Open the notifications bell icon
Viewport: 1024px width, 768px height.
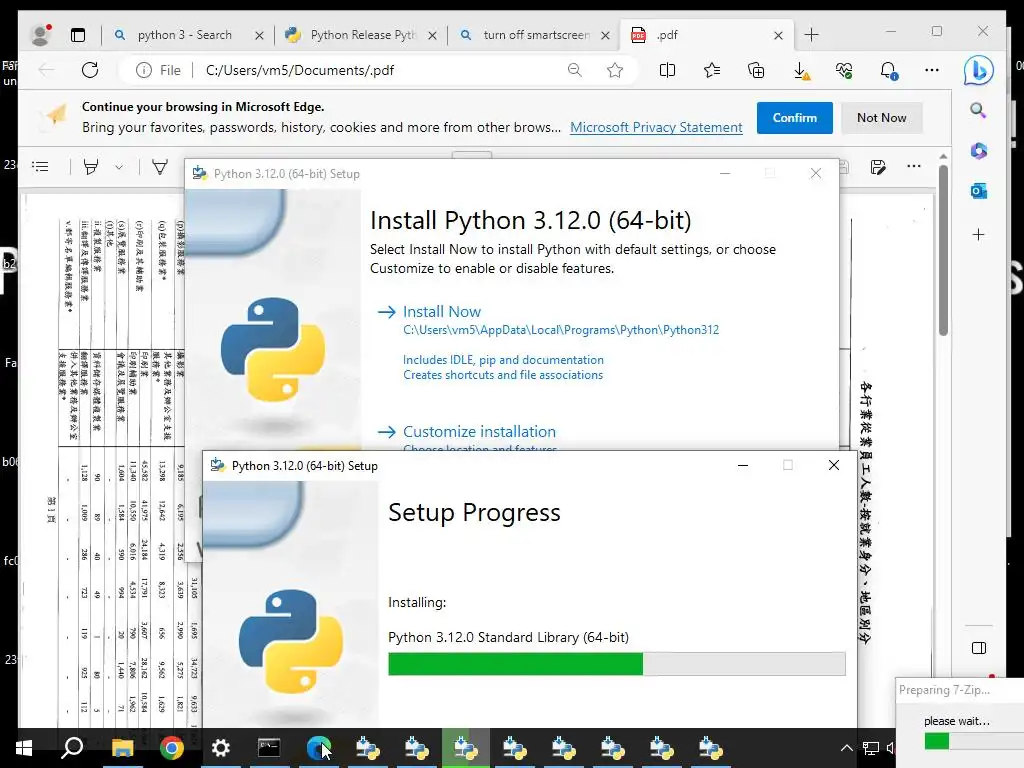(888, 70)
